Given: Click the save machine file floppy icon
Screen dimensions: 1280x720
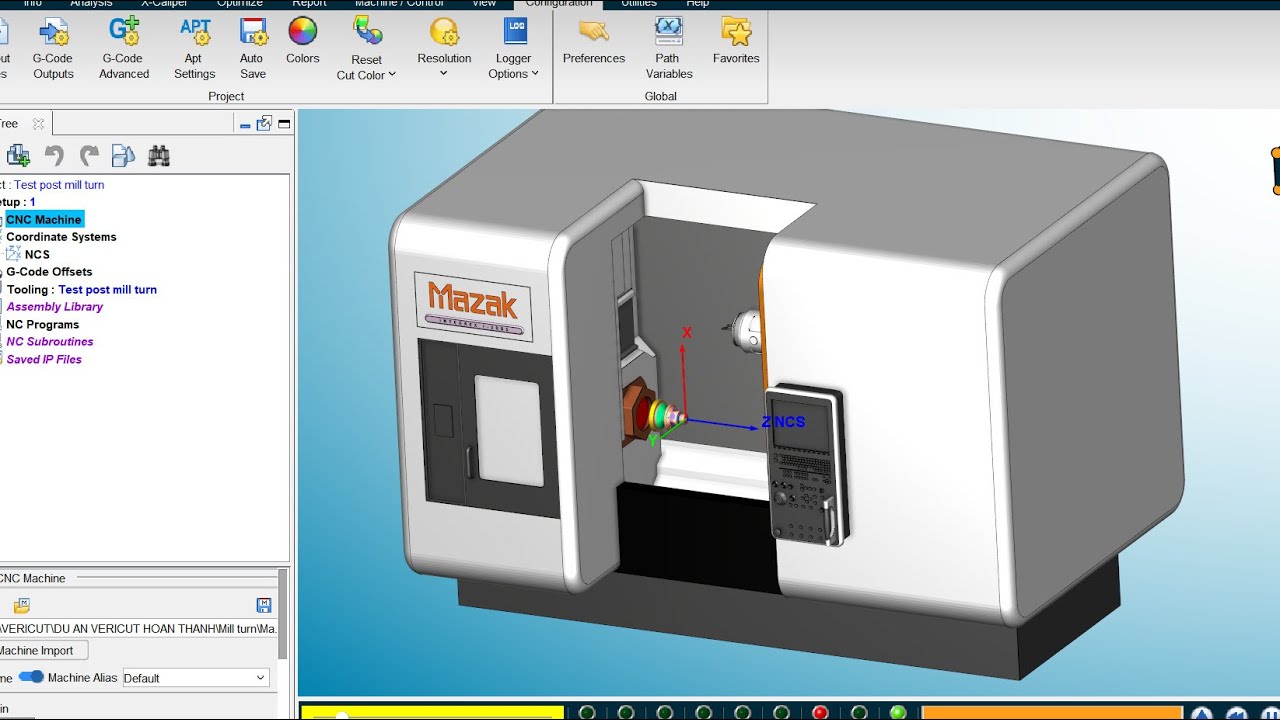Looking at the screenshot, I should tap(264, 605).
